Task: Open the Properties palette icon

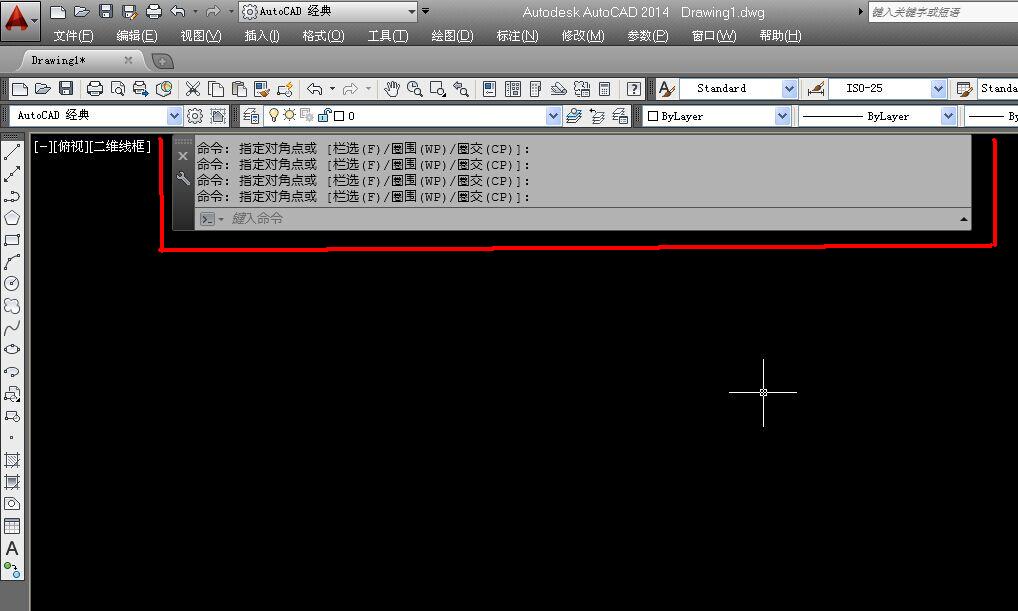Action: [490, 88]
